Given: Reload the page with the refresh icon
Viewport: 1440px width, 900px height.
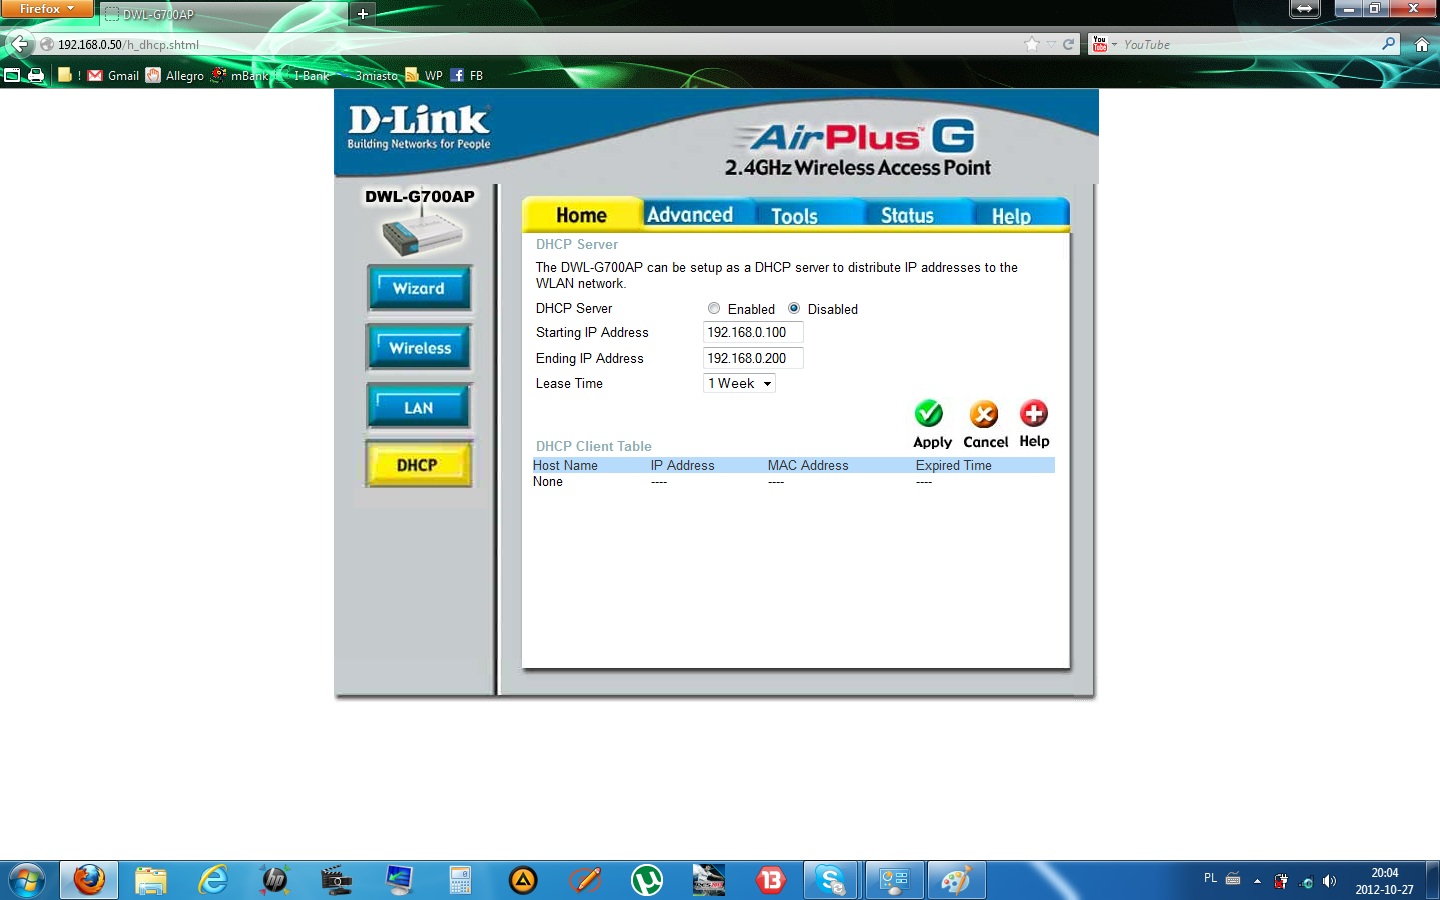Looking at the screenshot, I should coord(1068,44).
